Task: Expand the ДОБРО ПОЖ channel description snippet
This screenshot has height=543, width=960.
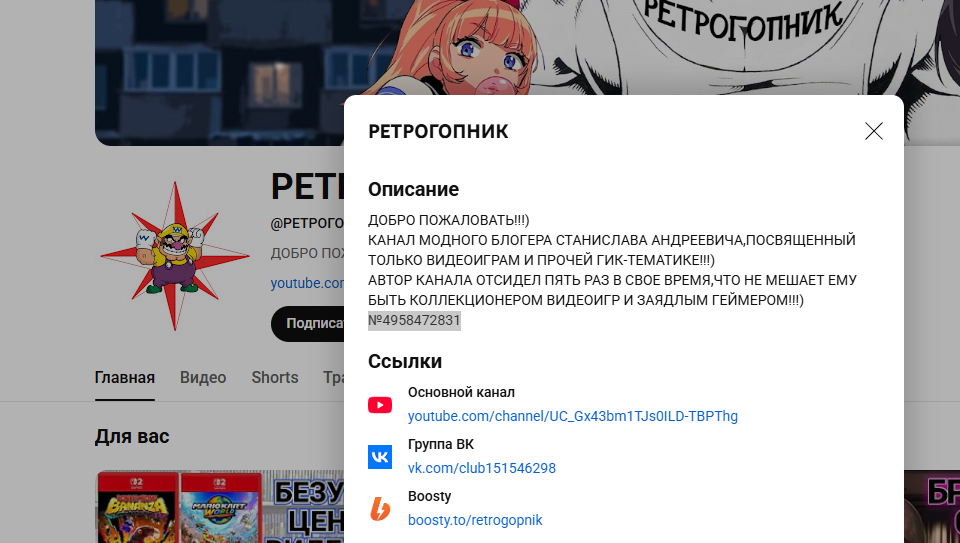Action: click(307, 253)
